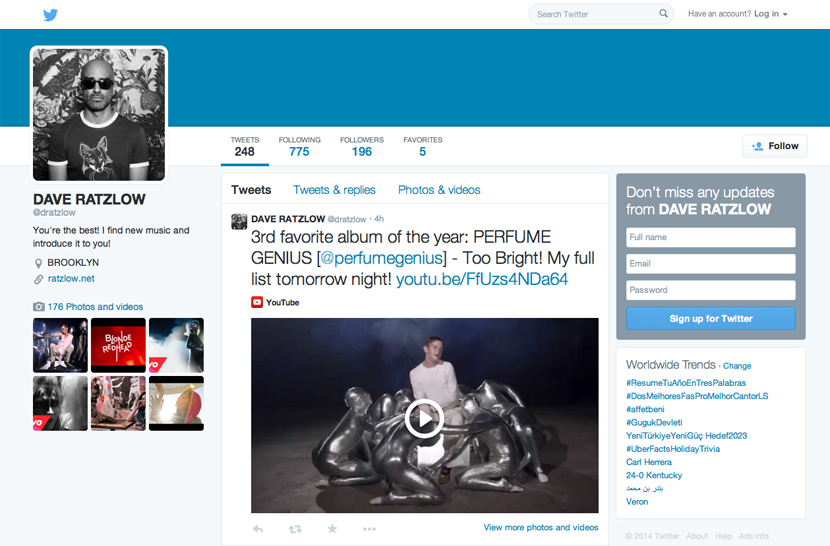Click Sign up for Twitter button
830x546 pixels.
coord(711,318)
